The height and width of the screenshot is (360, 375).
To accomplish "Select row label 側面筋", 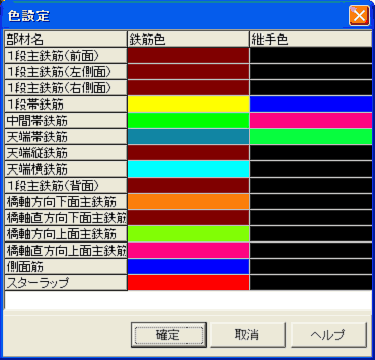I will click(66, 267).
